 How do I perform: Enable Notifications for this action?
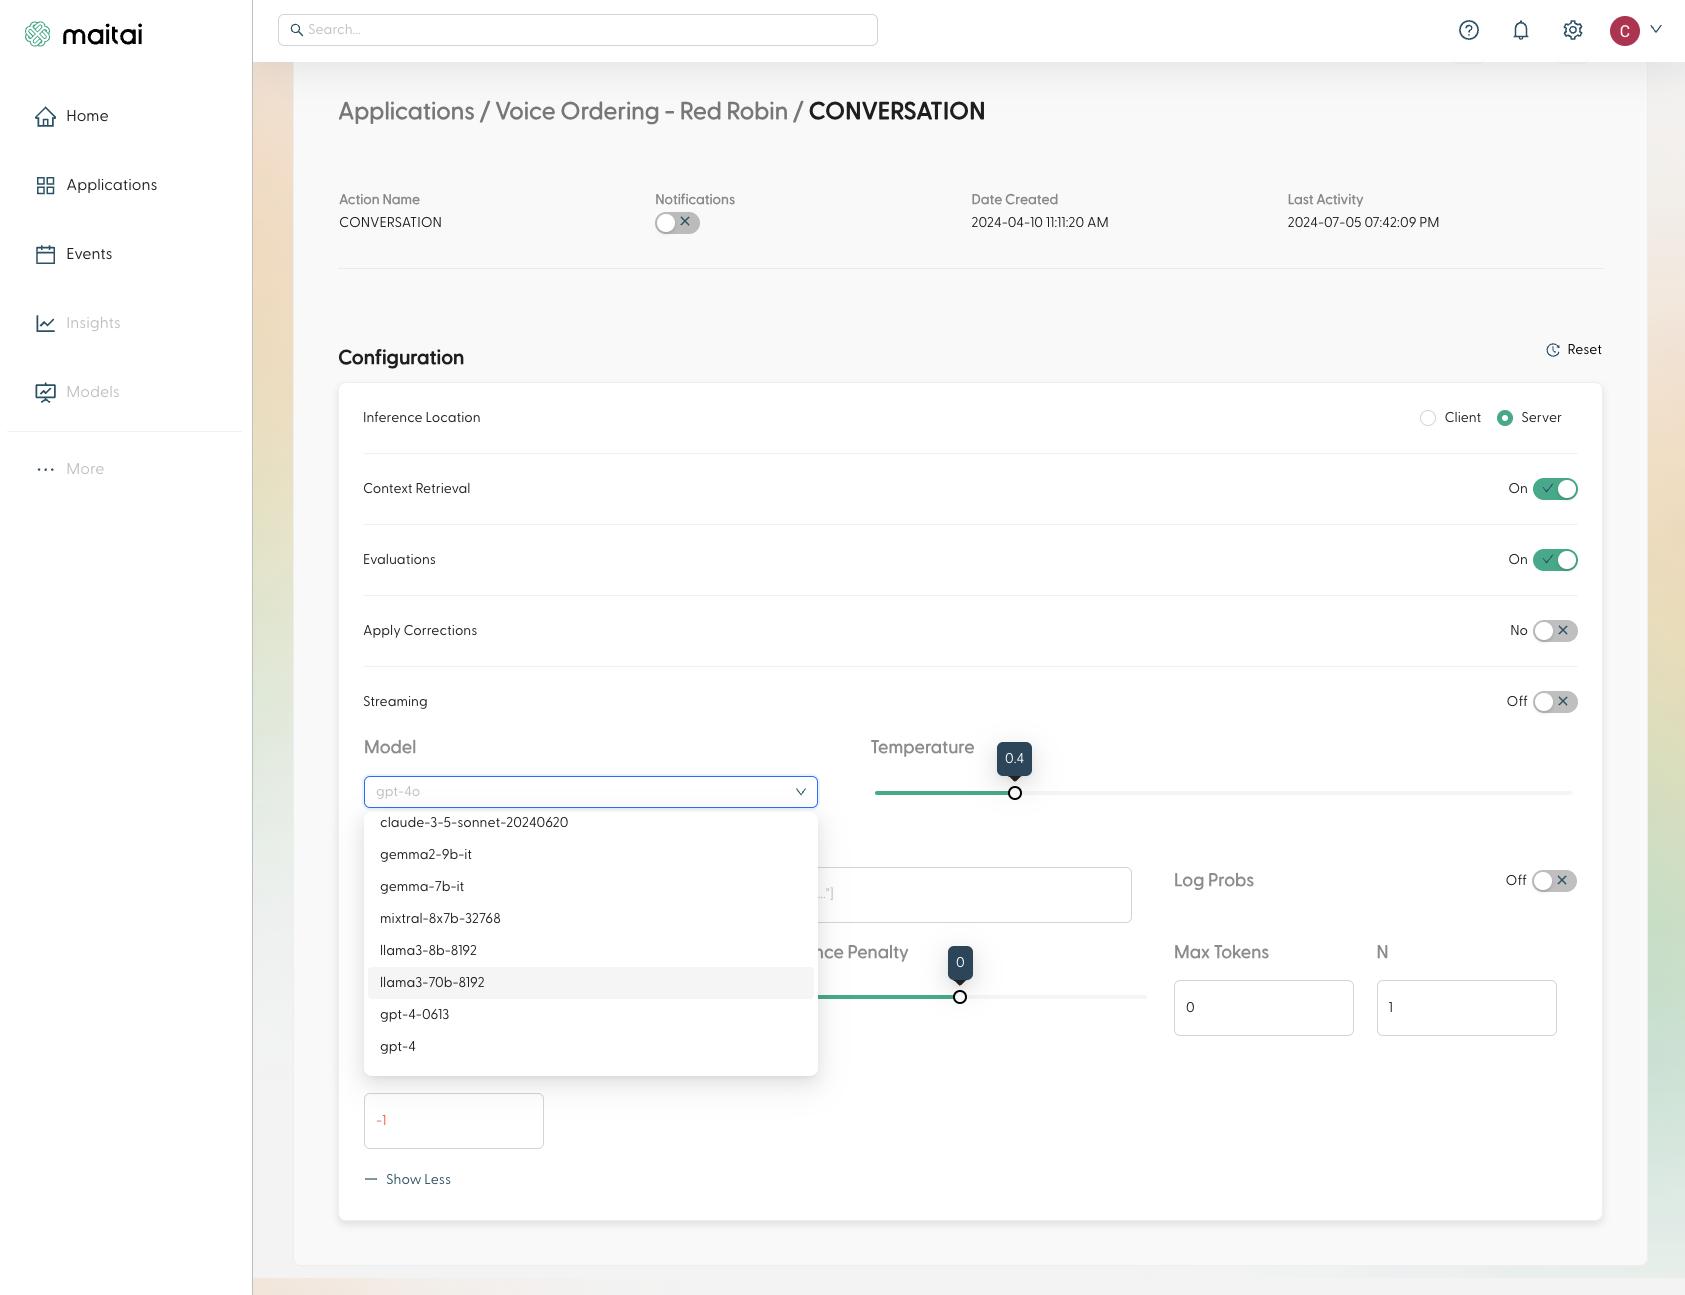(x=677, y=222)
